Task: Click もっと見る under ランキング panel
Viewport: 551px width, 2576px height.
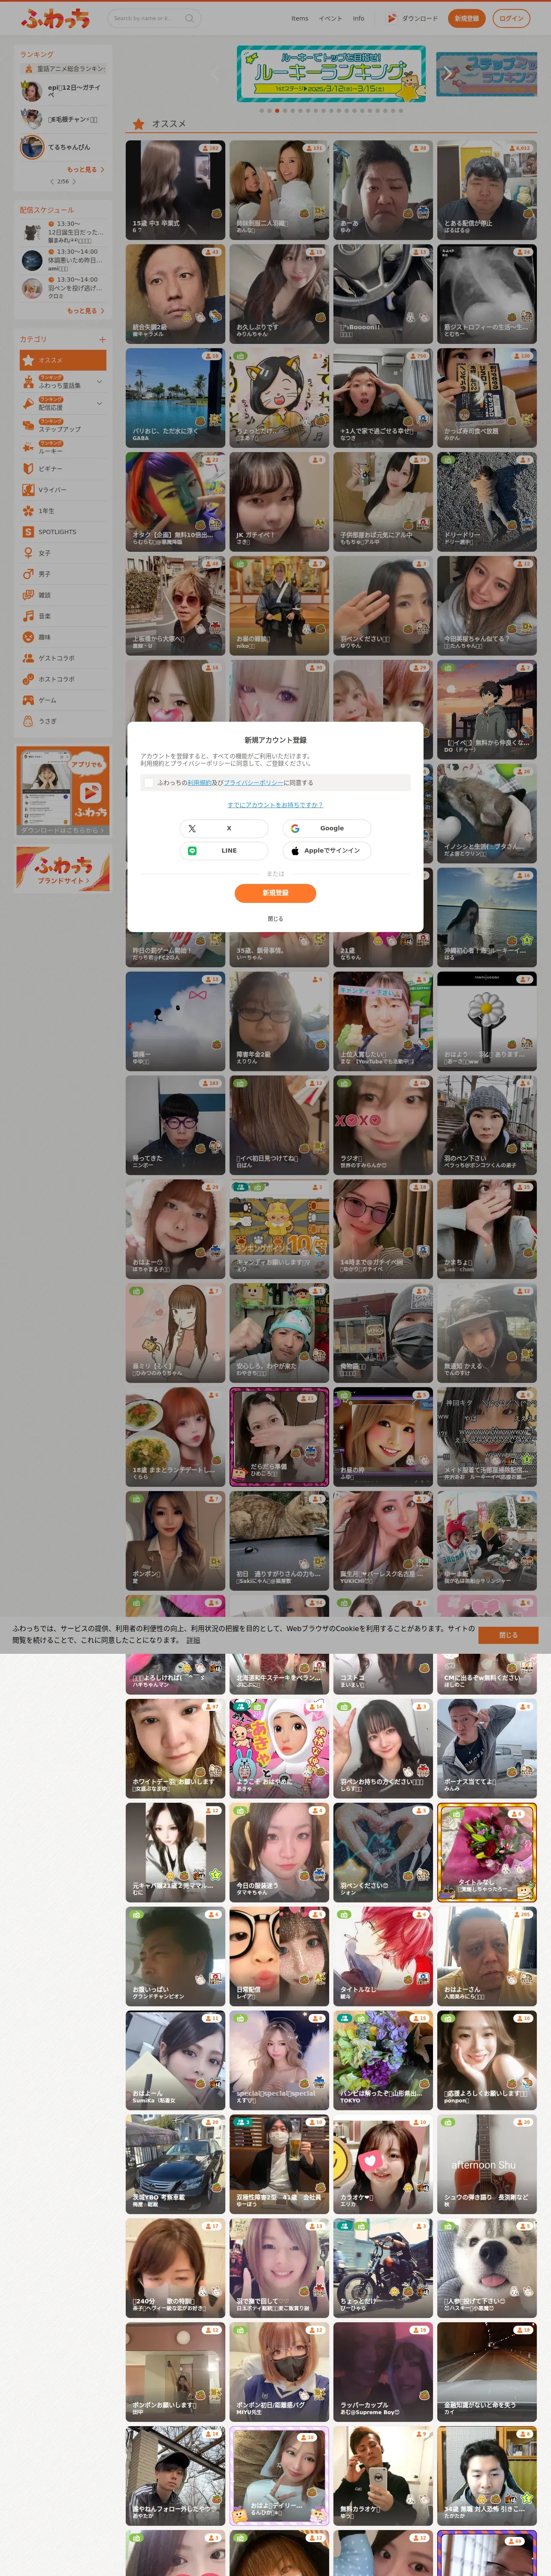Action: [85, 170]
